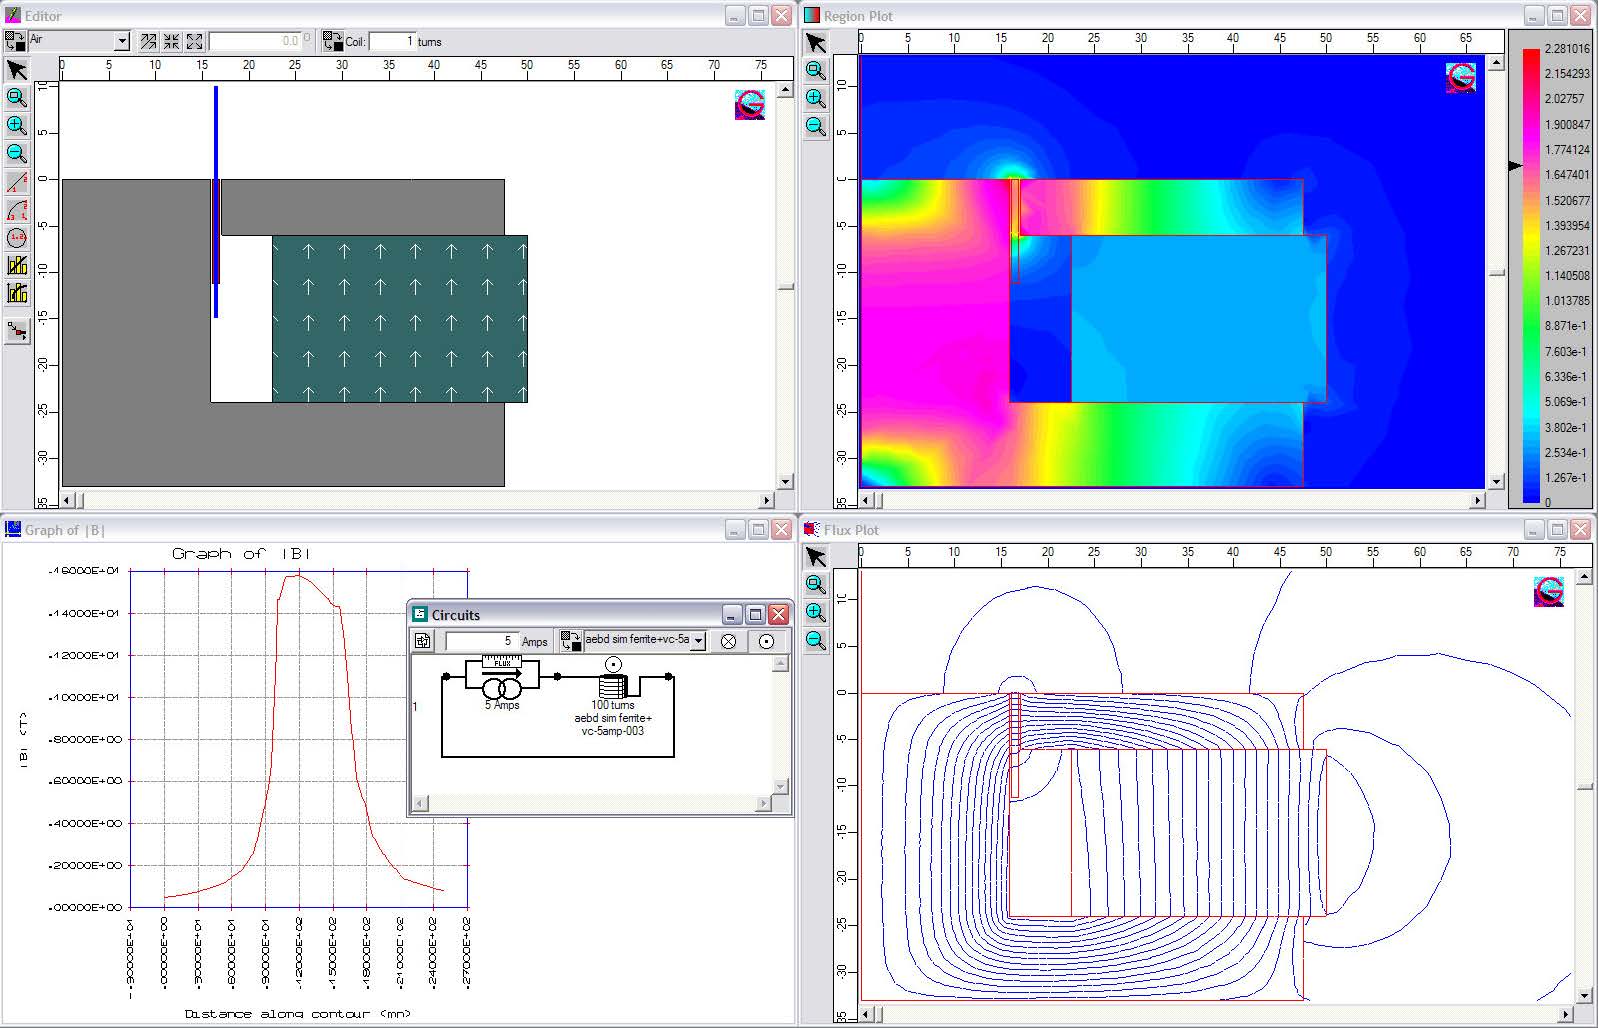Click Editor scroll down arrow
Viewport: 1598px width, 1028px height.
coord(785,481)
